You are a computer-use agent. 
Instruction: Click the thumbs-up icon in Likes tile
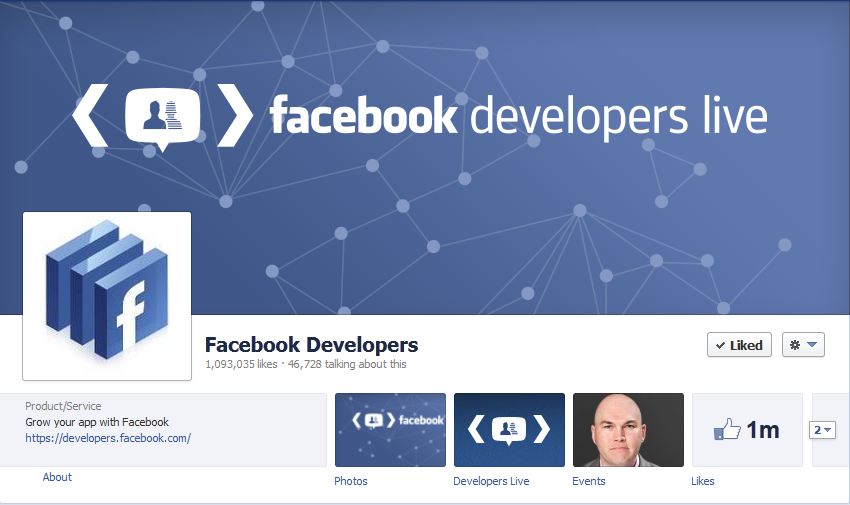[x=727, y=429]
